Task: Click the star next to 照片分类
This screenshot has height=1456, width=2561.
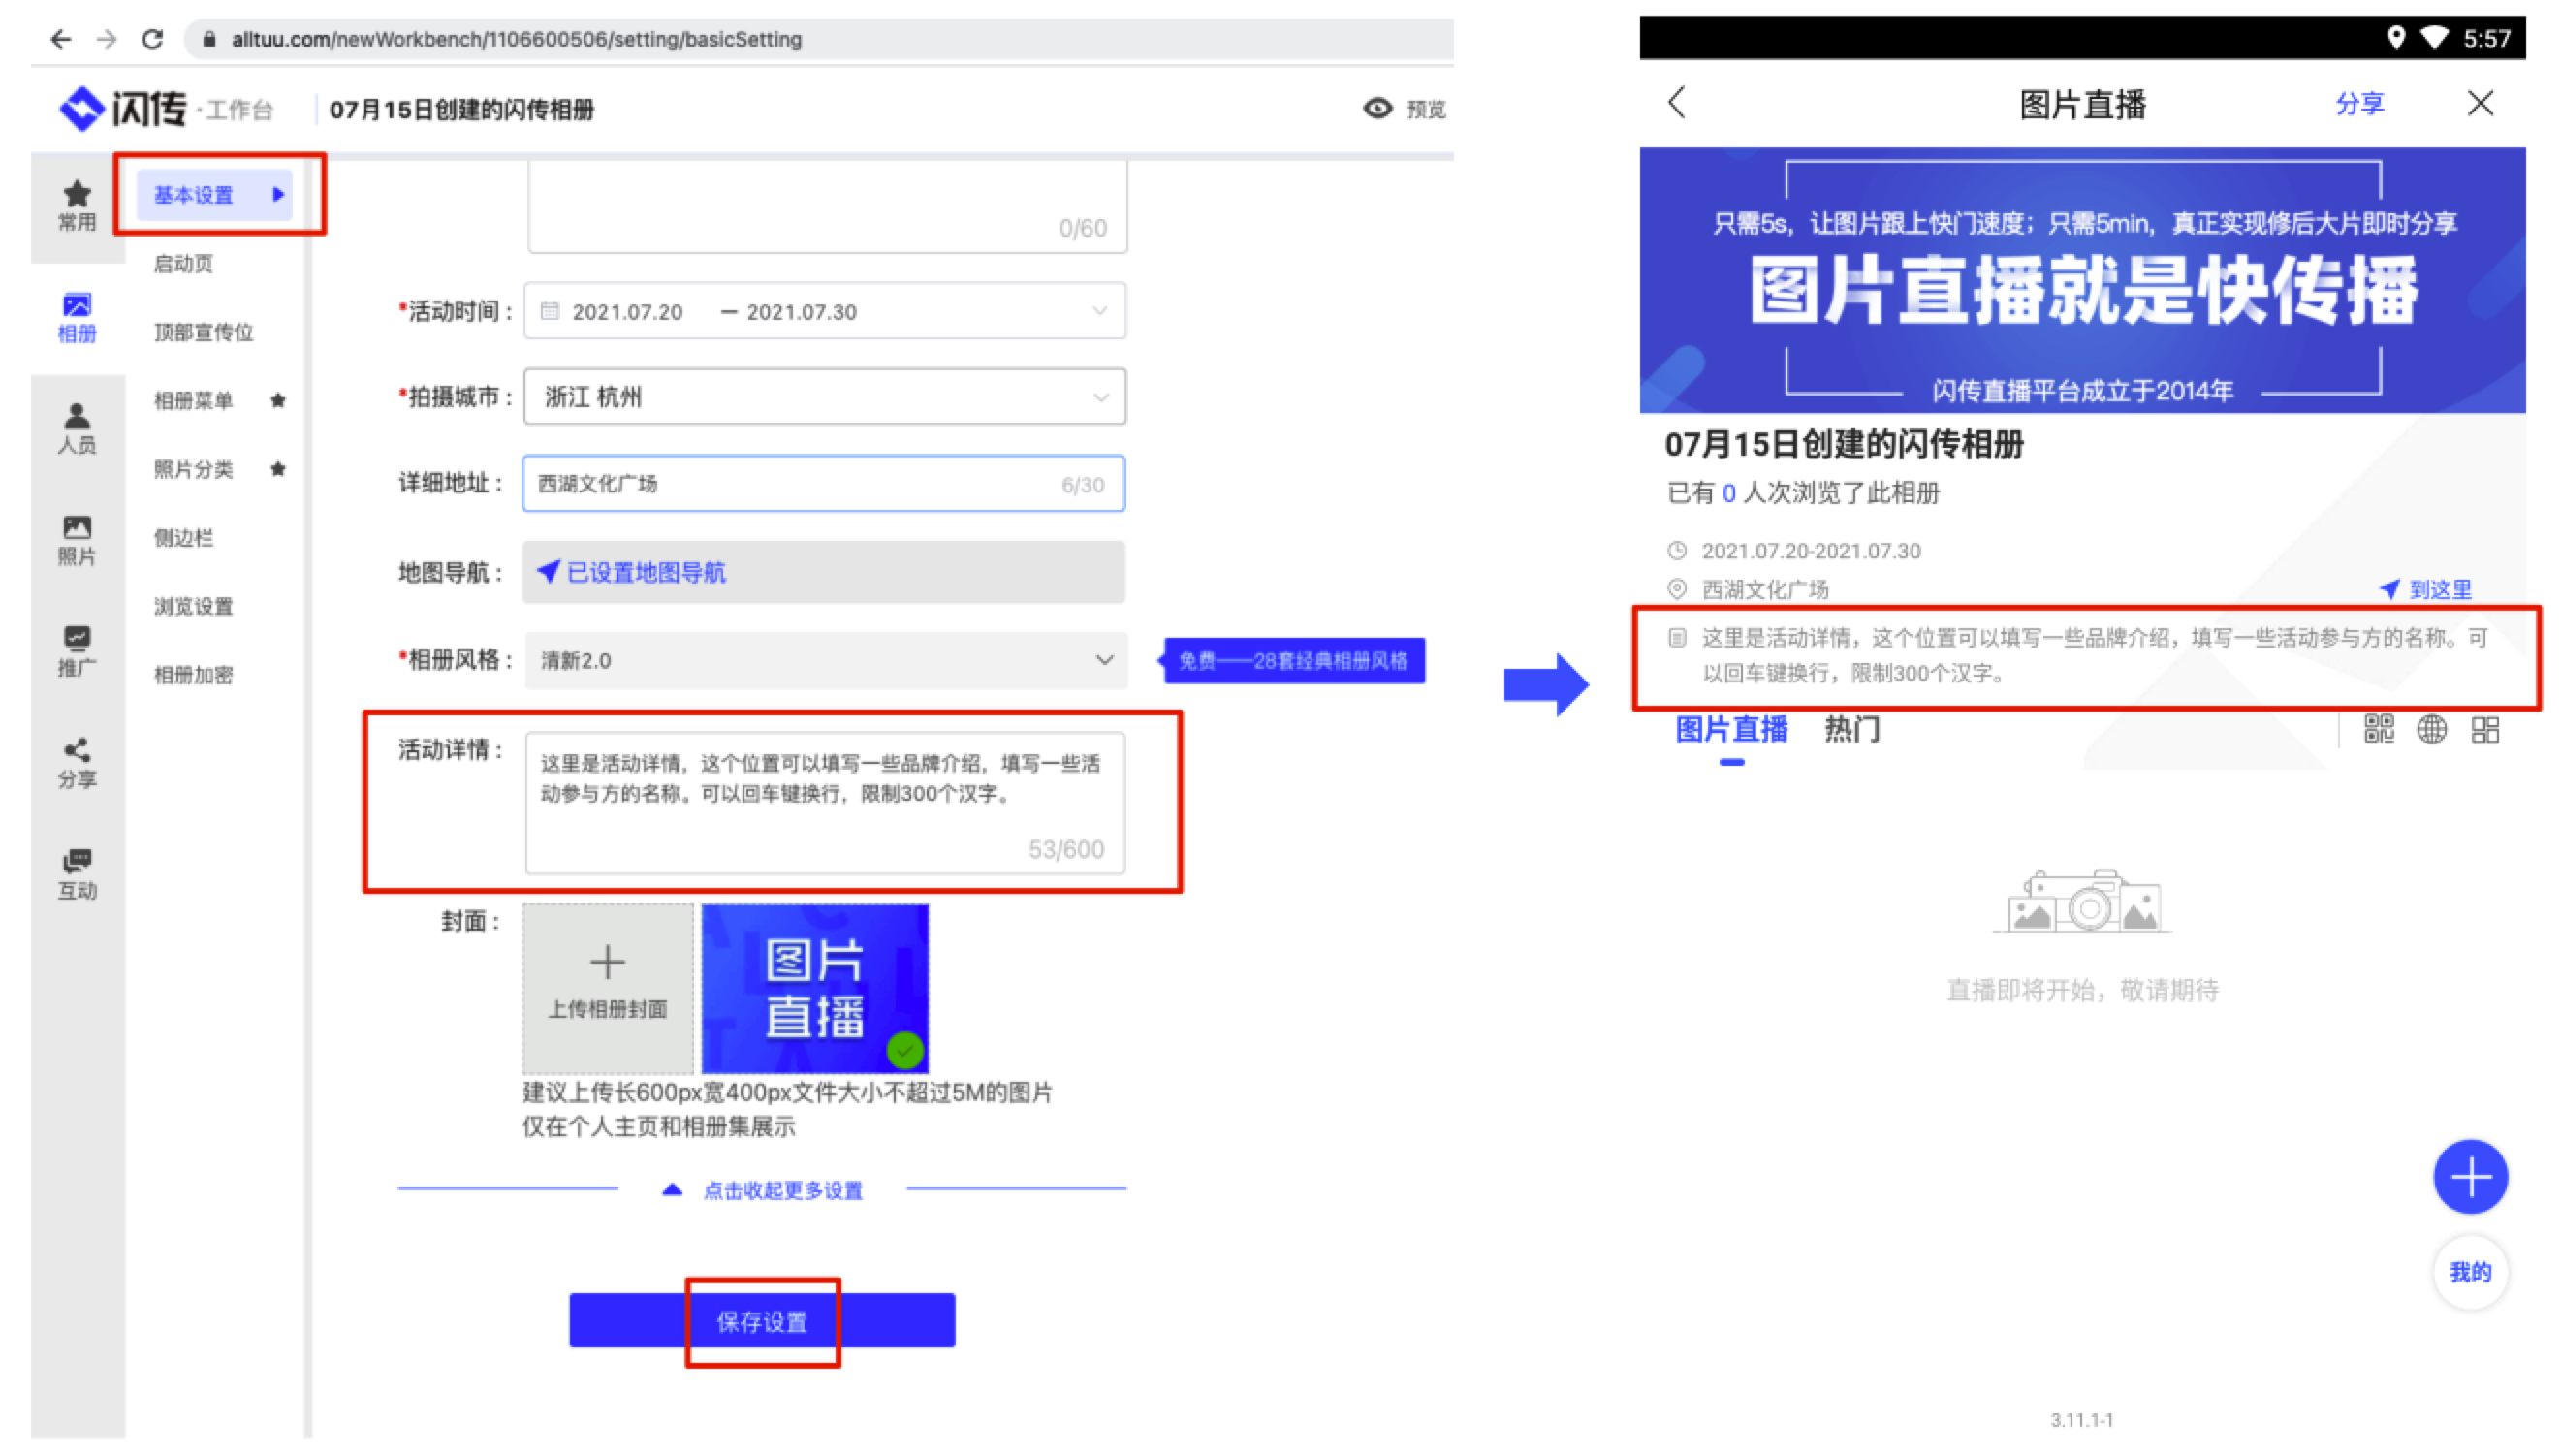Action: click(x=278, y=468)
